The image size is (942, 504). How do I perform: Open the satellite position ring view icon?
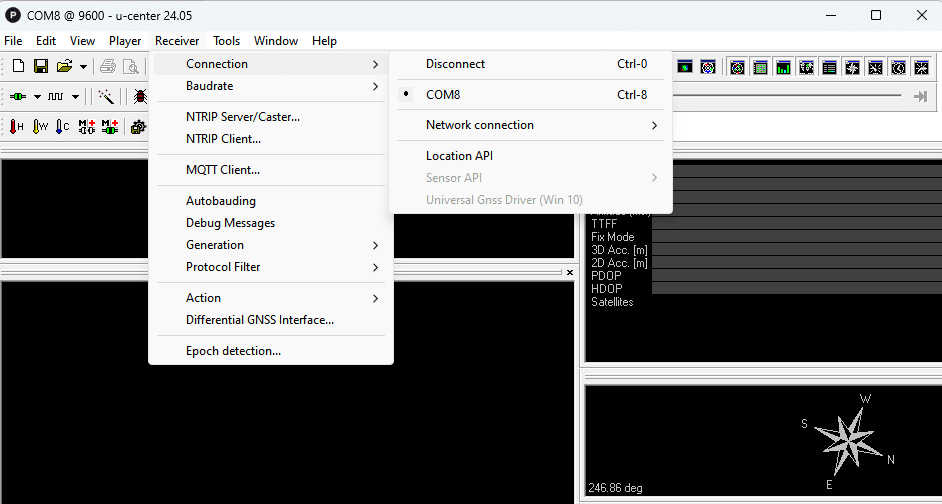(x=738, y=67)
